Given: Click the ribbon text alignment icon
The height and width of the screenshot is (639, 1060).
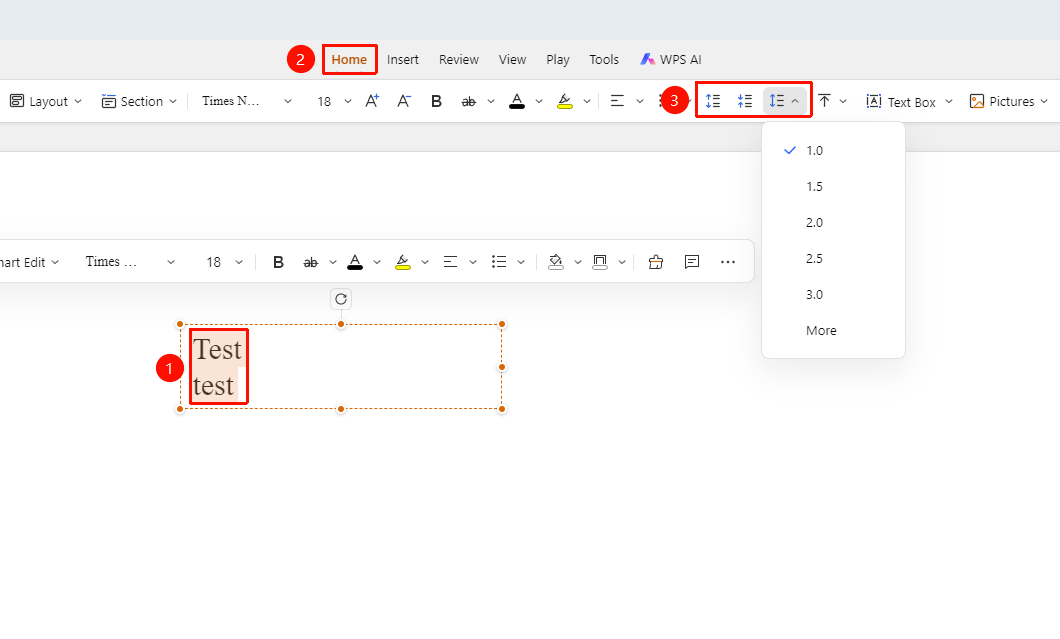Looking at the screenshot, I should tap(617, 101).
